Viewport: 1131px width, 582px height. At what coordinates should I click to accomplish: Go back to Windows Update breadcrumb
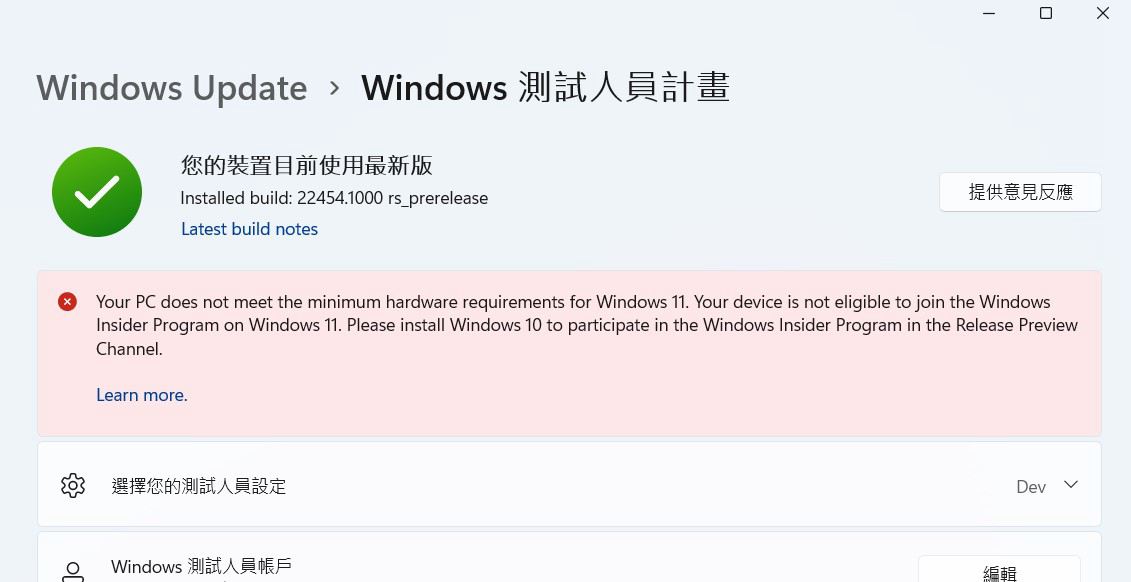172,88
